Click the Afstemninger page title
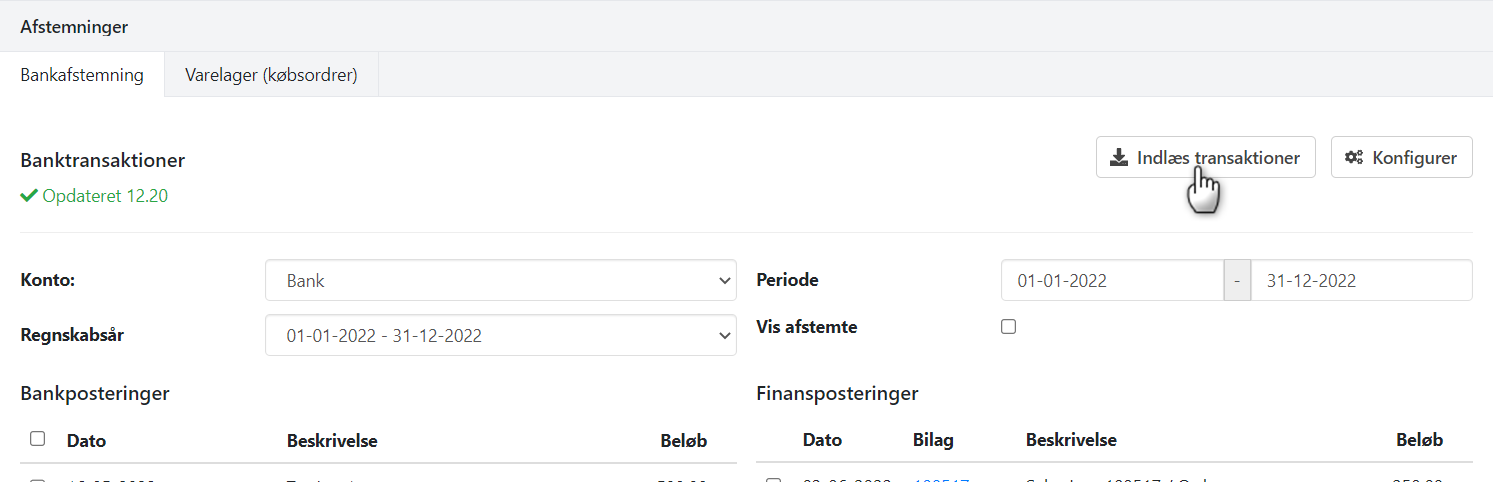This screenshot has height=482, width=1493. click(x=74, y=27)
